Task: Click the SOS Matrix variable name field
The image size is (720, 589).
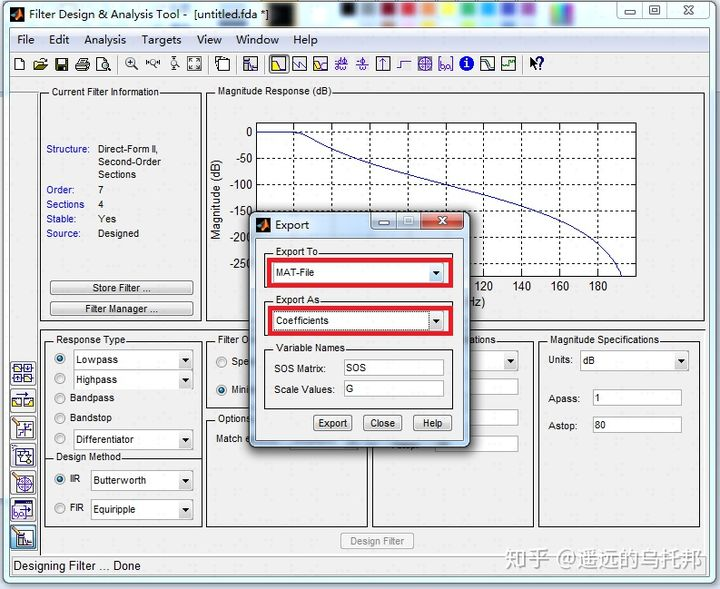Action: point(394,368)
